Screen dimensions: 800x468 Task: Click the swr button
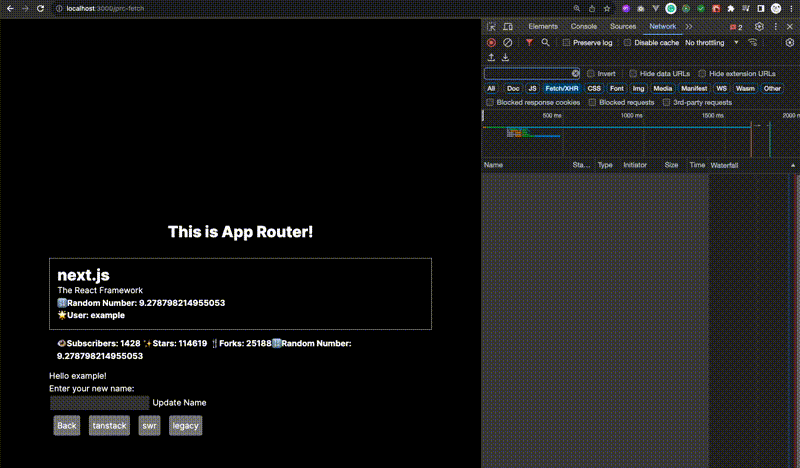(149, 426)
